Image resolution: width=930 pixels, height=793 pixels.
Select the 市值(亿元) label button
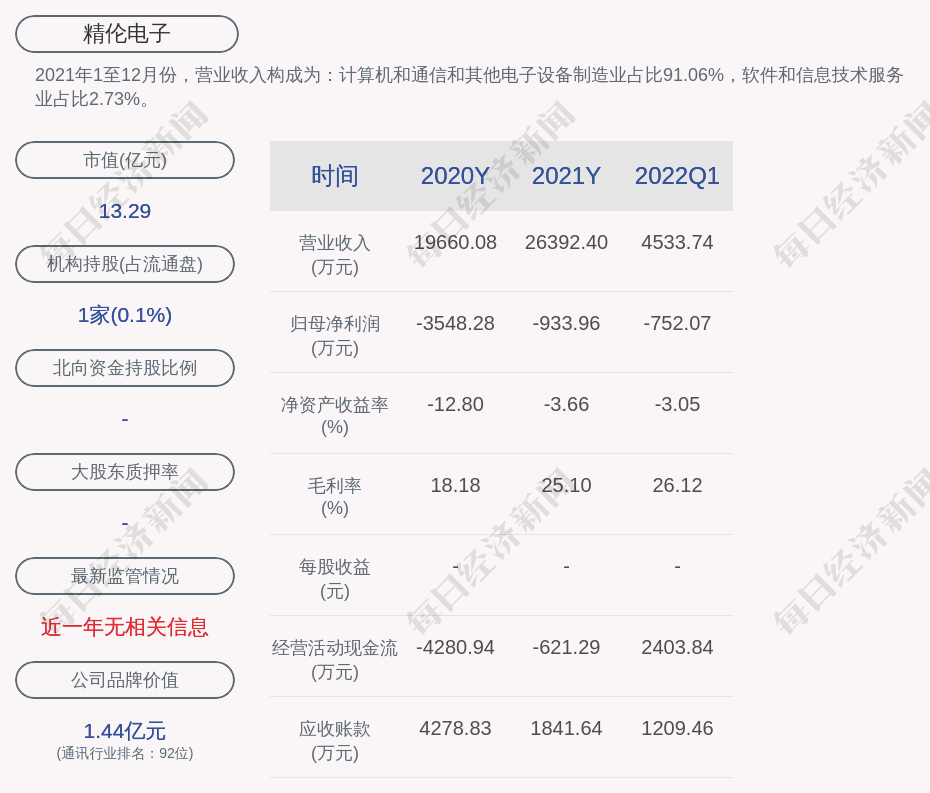[125, 160]
